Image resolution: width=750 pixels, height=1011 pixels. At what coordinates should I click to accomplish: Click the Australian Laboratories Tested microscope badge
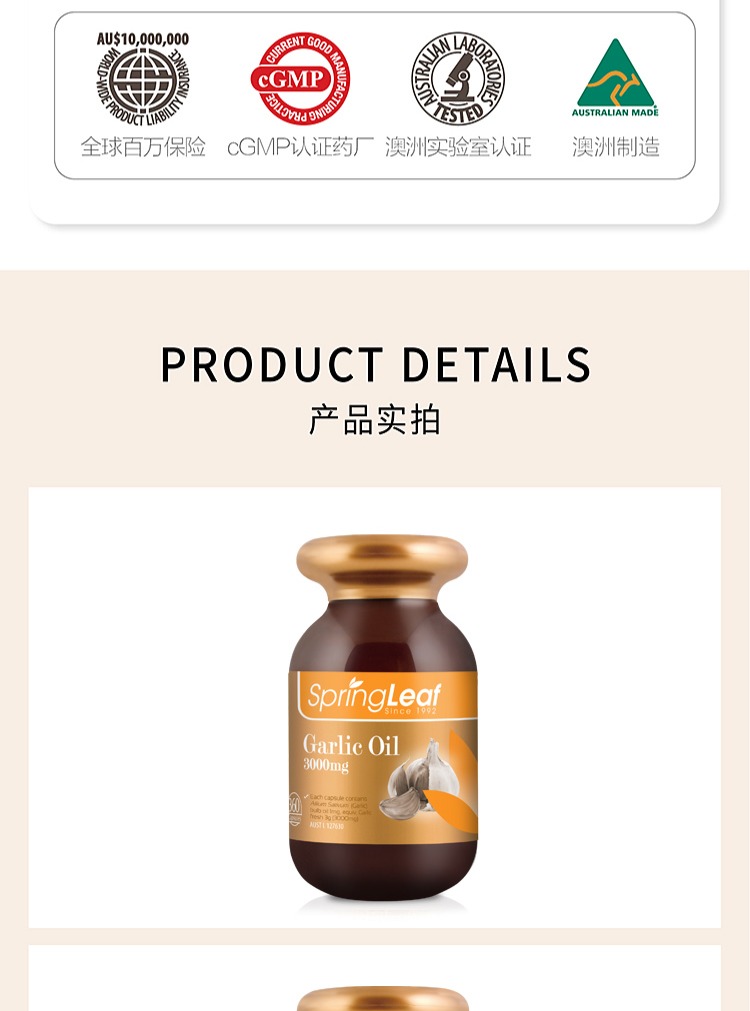click(458, 78)
